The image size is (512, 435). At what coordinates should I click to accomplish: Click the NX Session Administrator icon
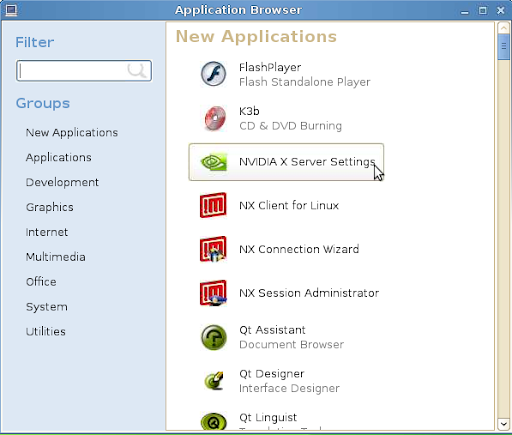point(213,293)
